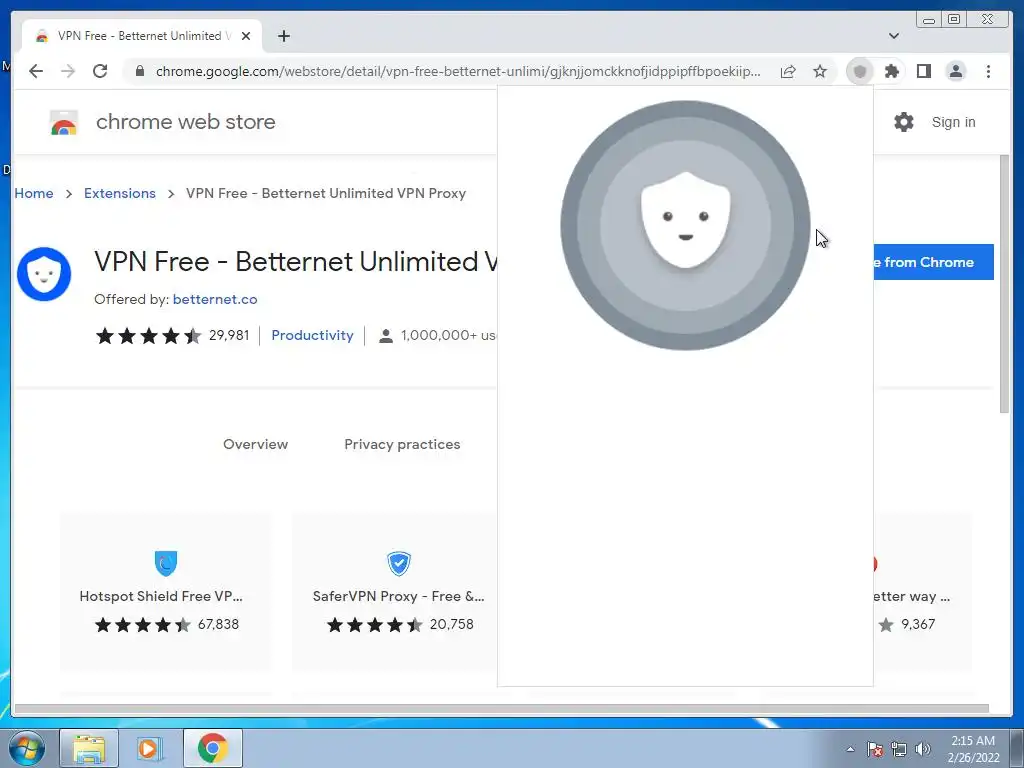This screenshot has height=768, width=1024.
Task: Open Windows Media Player from taskbar
Action: [150, 748]
